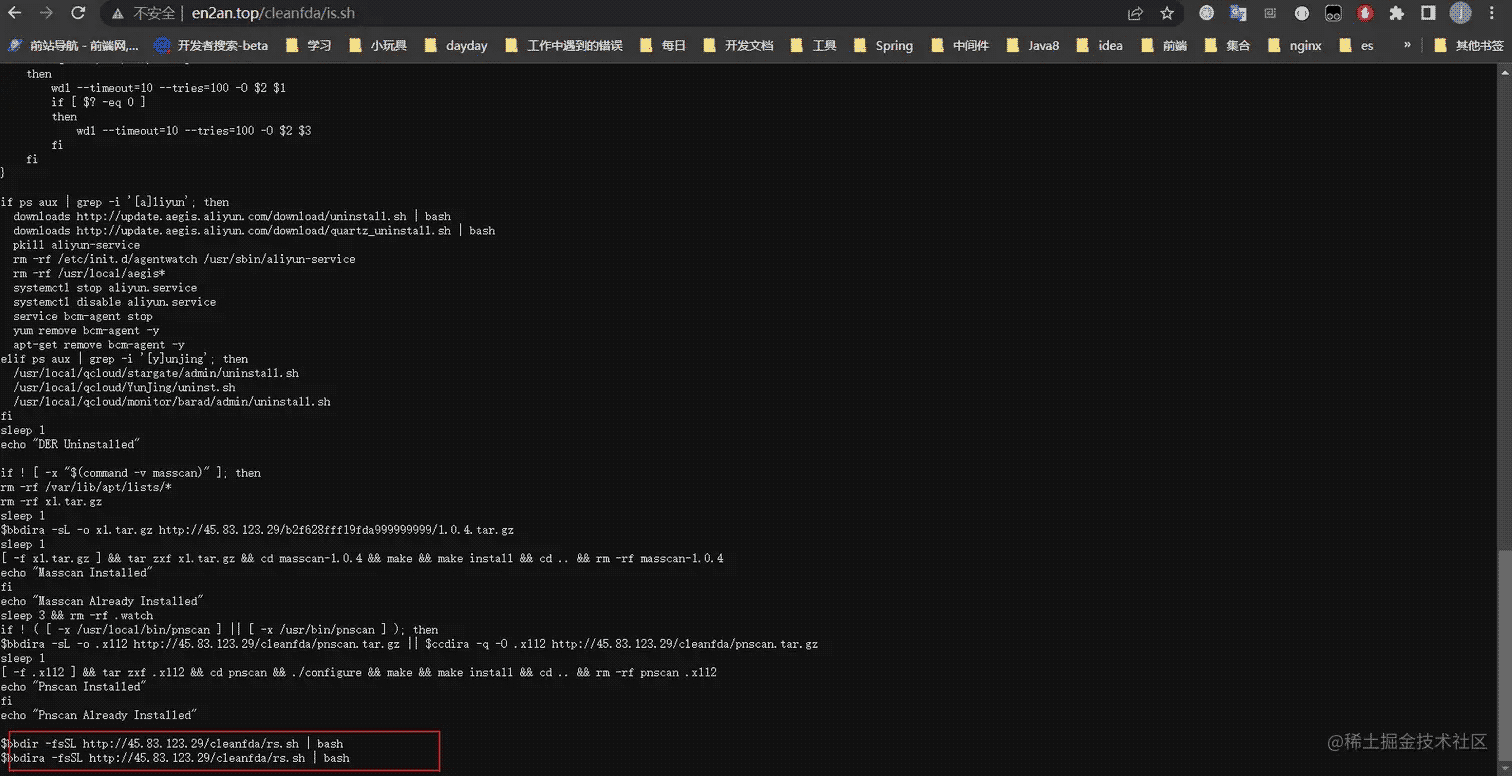The width and height of the screenshot is (1512, 776).
Task: Open the idea bookmark folder
Action: 1099,45
